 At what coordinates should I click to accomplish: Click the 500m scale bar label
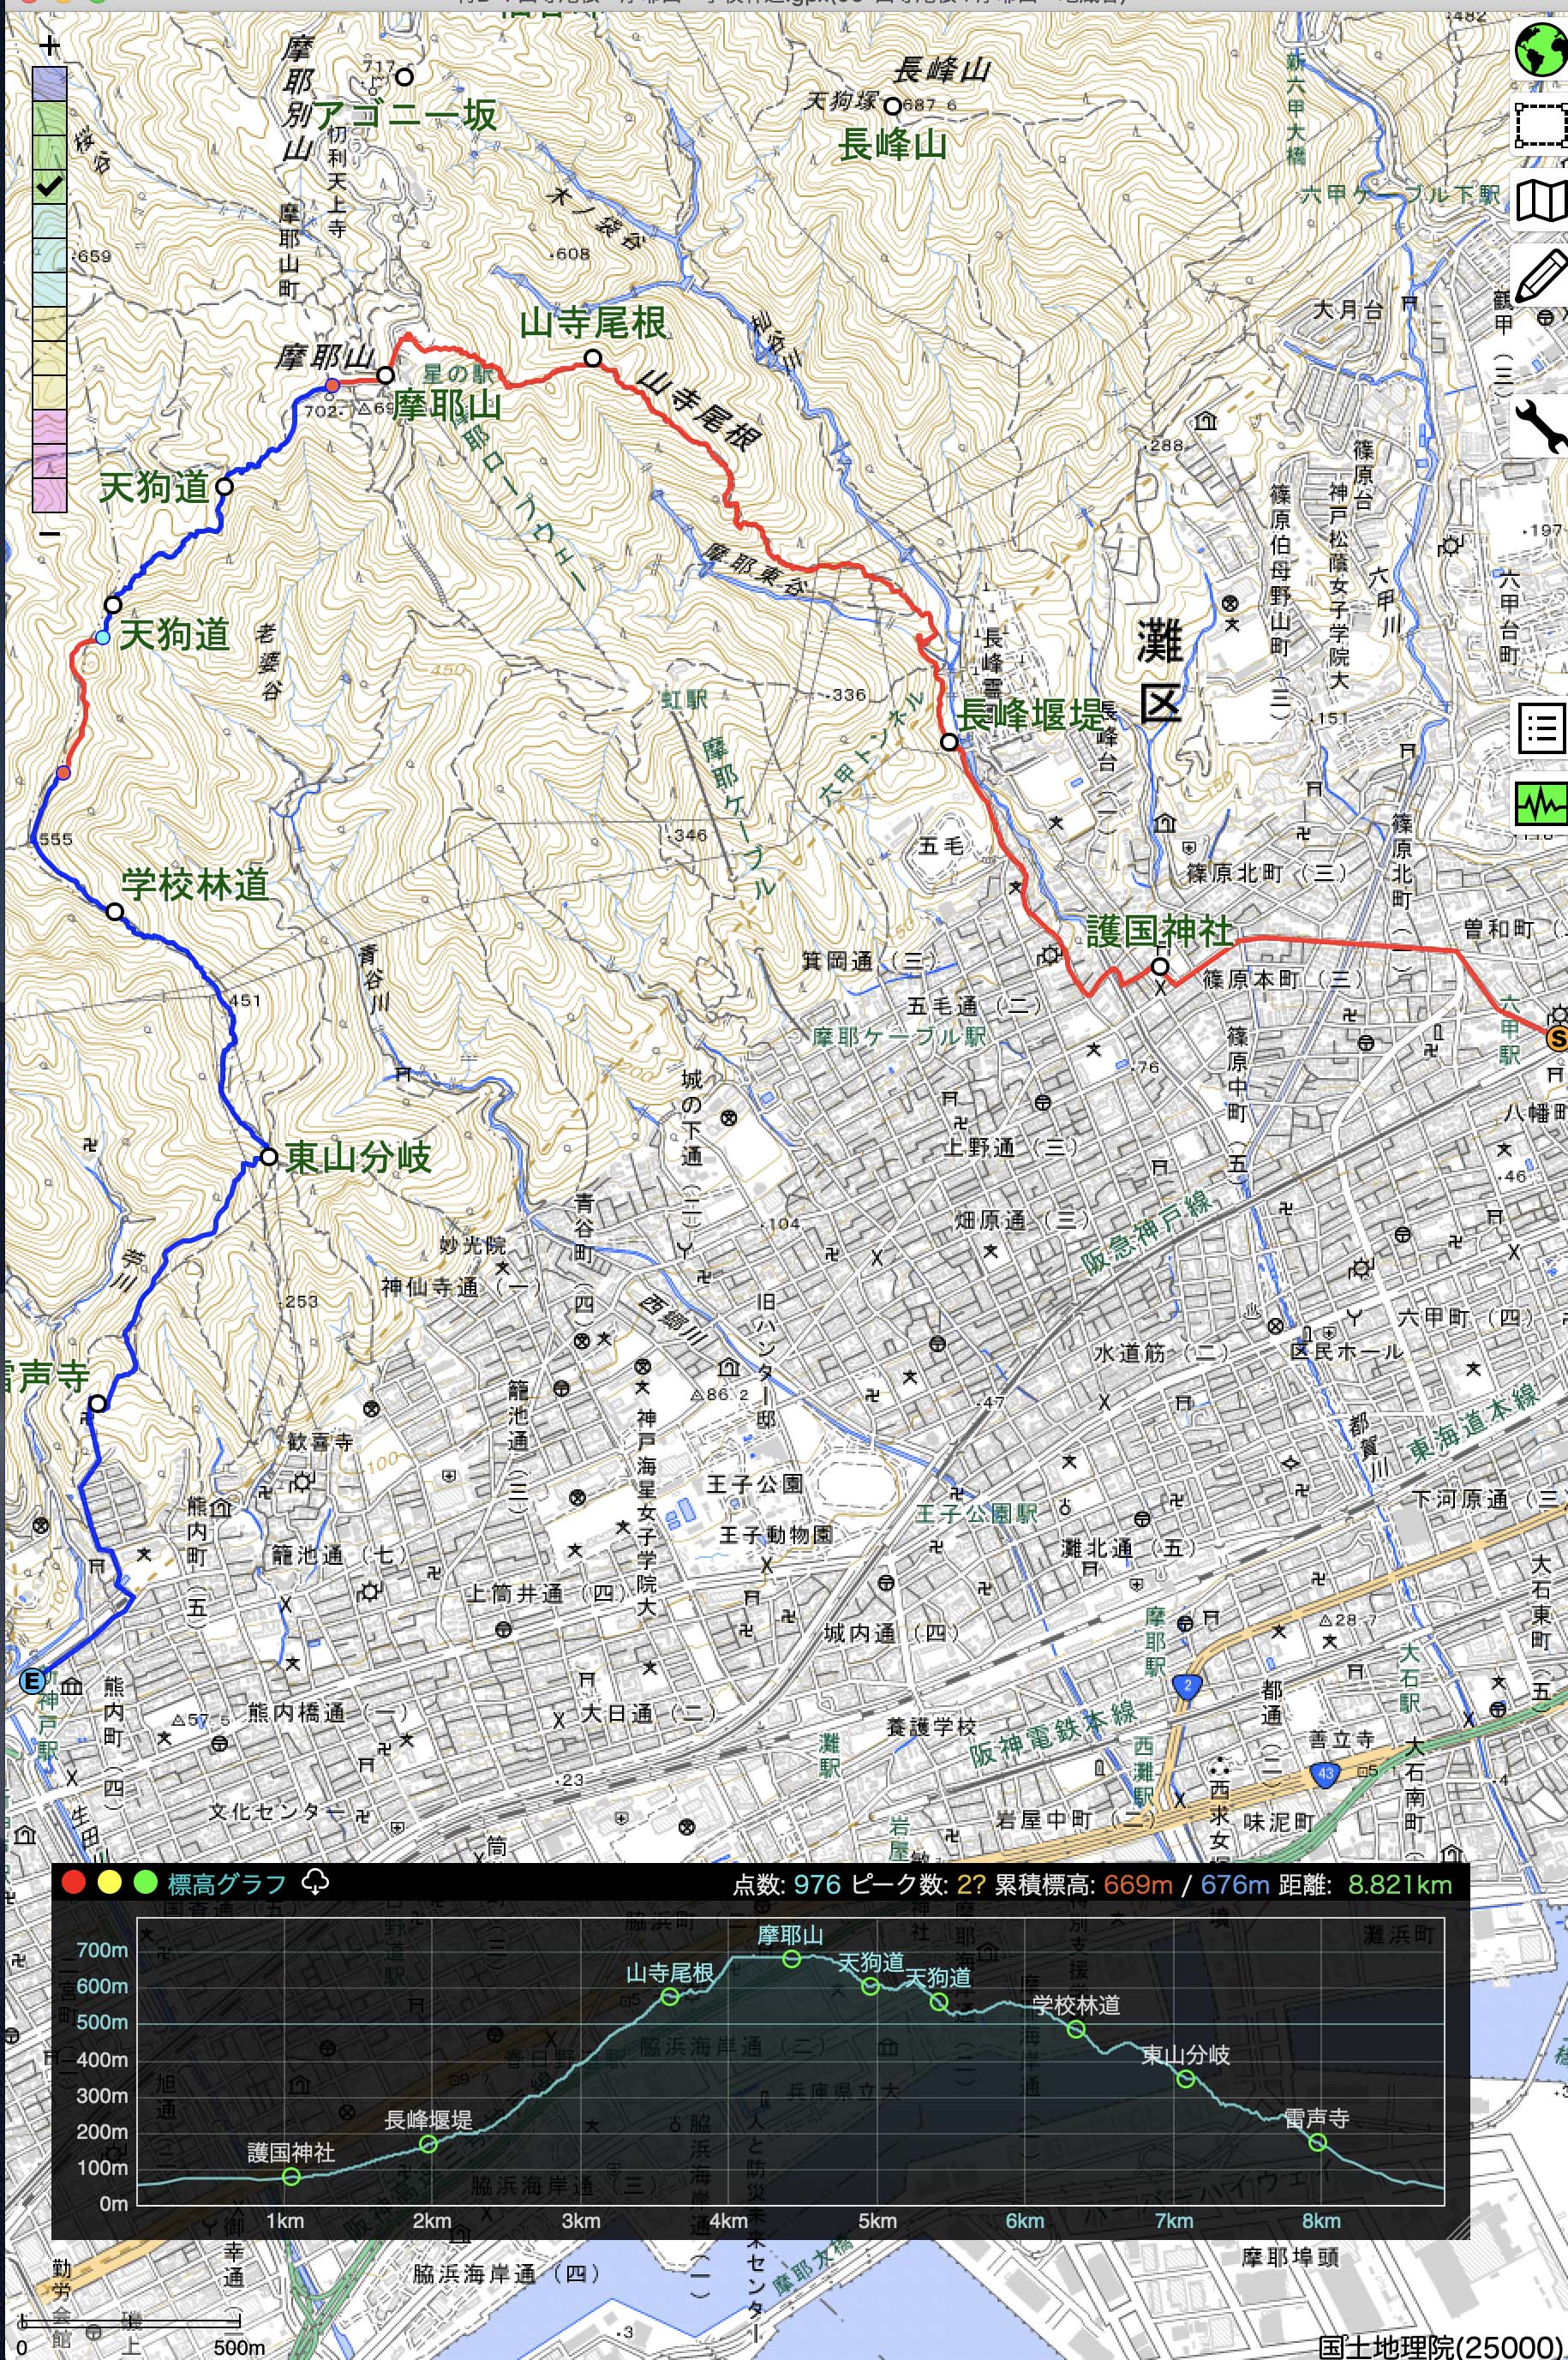click(239, 2346)
